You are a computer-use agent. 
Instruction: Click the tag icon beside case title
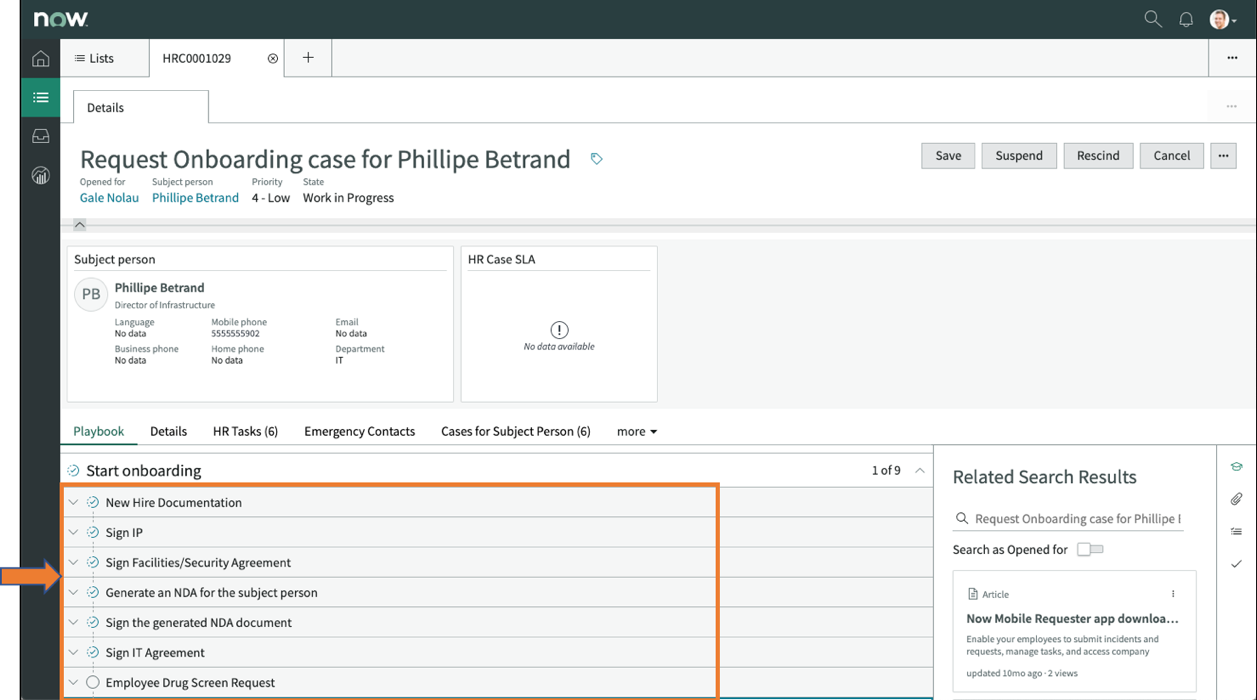coord(596,159)
